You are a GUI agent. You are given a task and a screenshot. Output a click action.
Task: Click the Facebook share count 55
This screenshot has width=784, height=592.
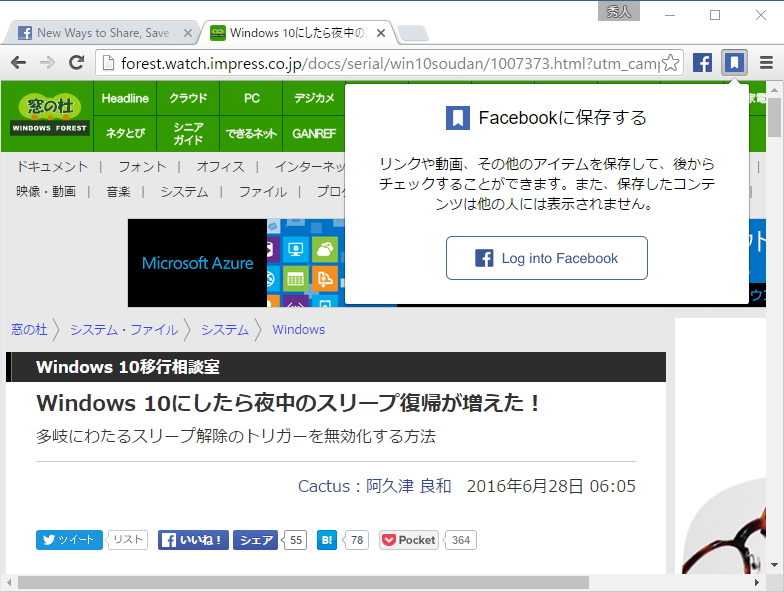pyautogui.click(x=296, y=540)
